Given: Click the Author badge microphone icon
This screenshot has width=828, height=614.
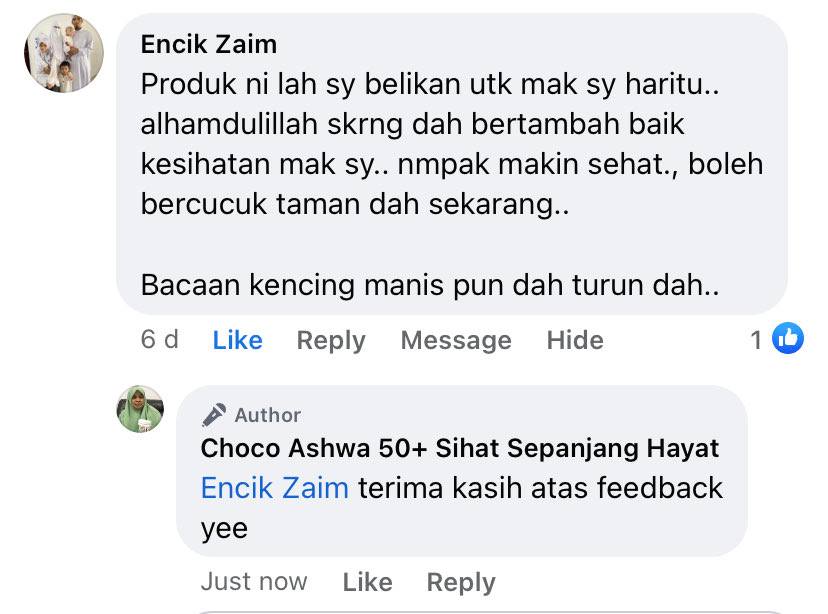Looking at the screenshot, I should (214, 414).
